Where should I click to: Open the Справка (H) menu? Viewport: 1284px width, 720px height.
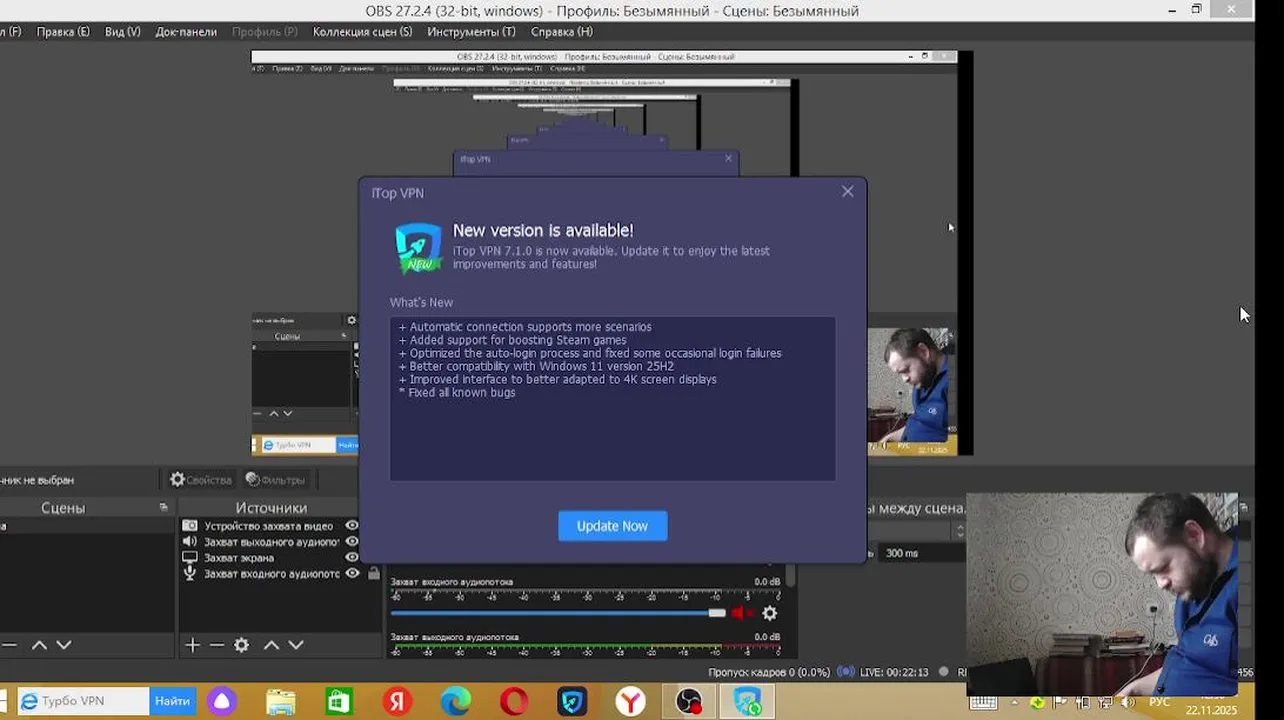561,32
